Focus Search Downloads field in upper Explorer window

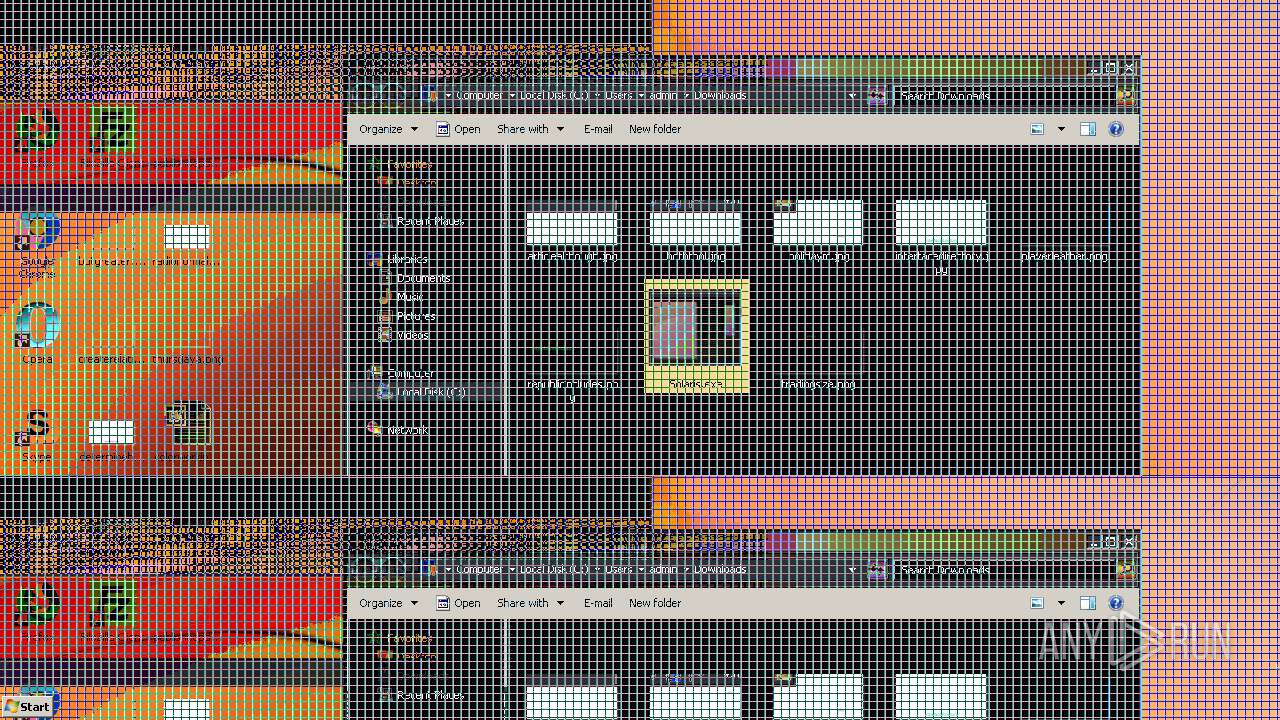click(x=1005, y=96)
